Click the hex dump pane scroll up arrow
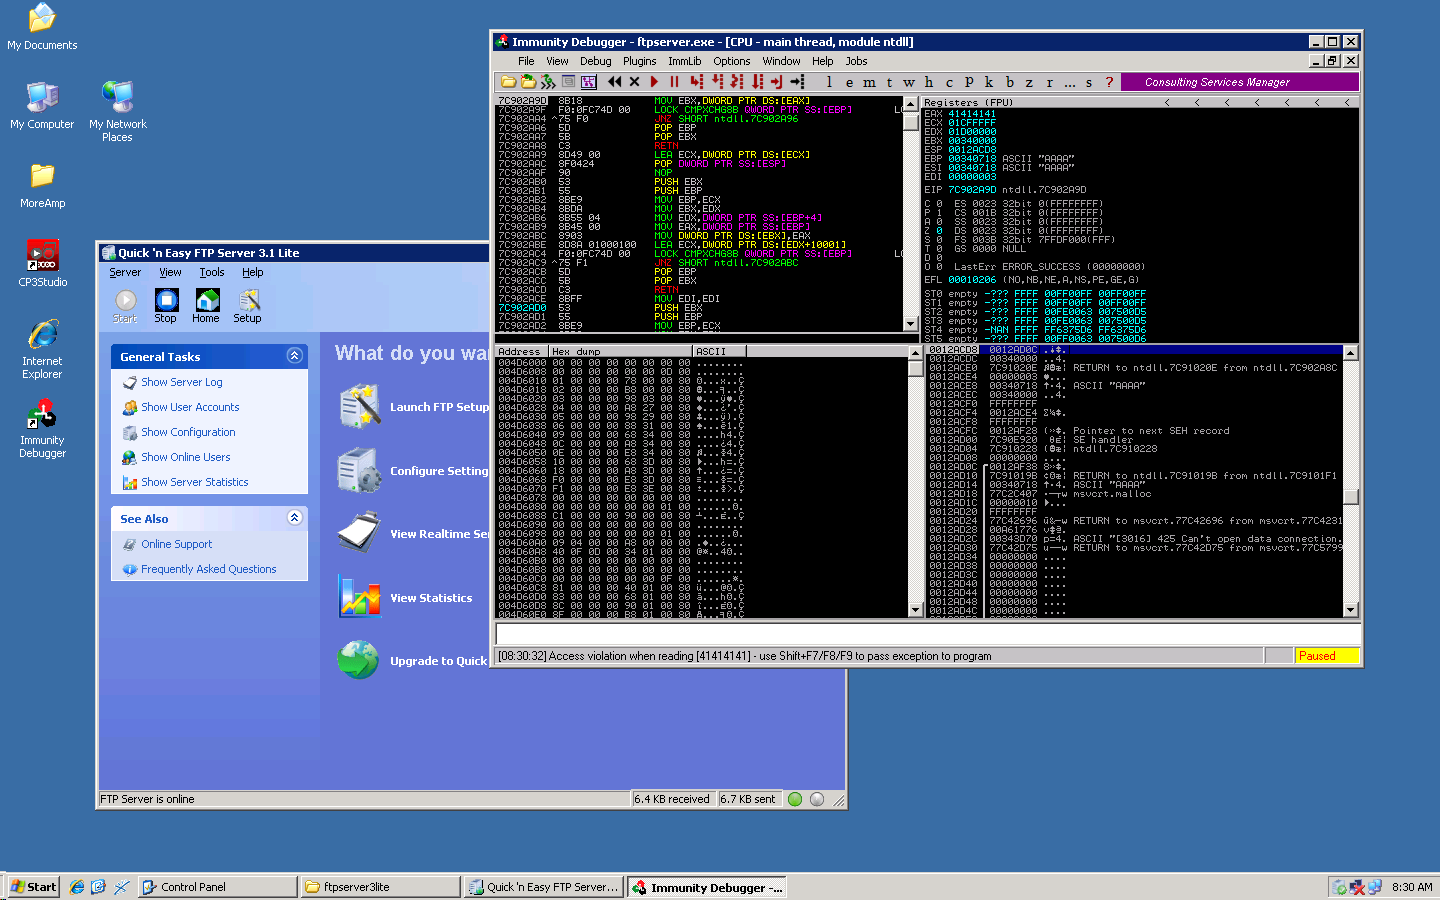 (x=915, y=353)
